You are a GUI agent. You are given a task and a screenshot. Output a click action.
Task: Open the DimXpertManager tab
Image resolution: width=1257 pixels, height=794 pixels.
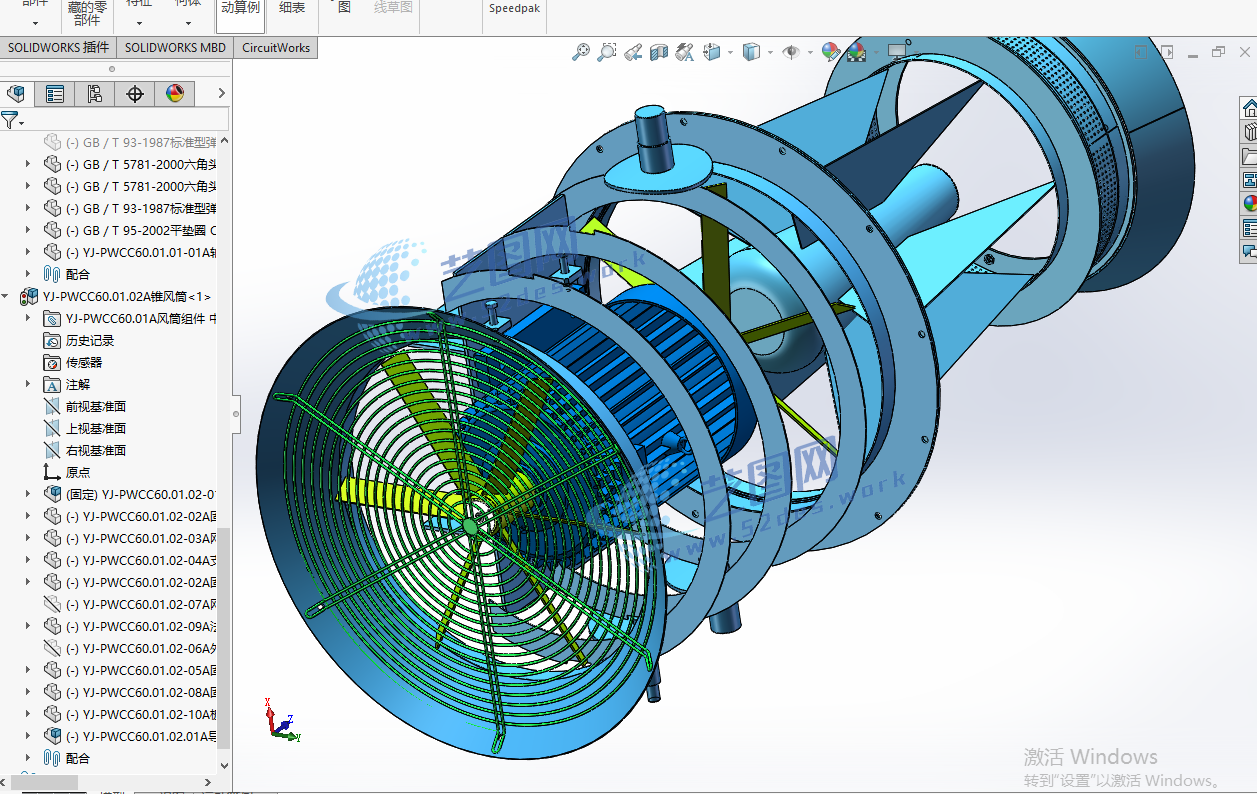pos(135,94)
